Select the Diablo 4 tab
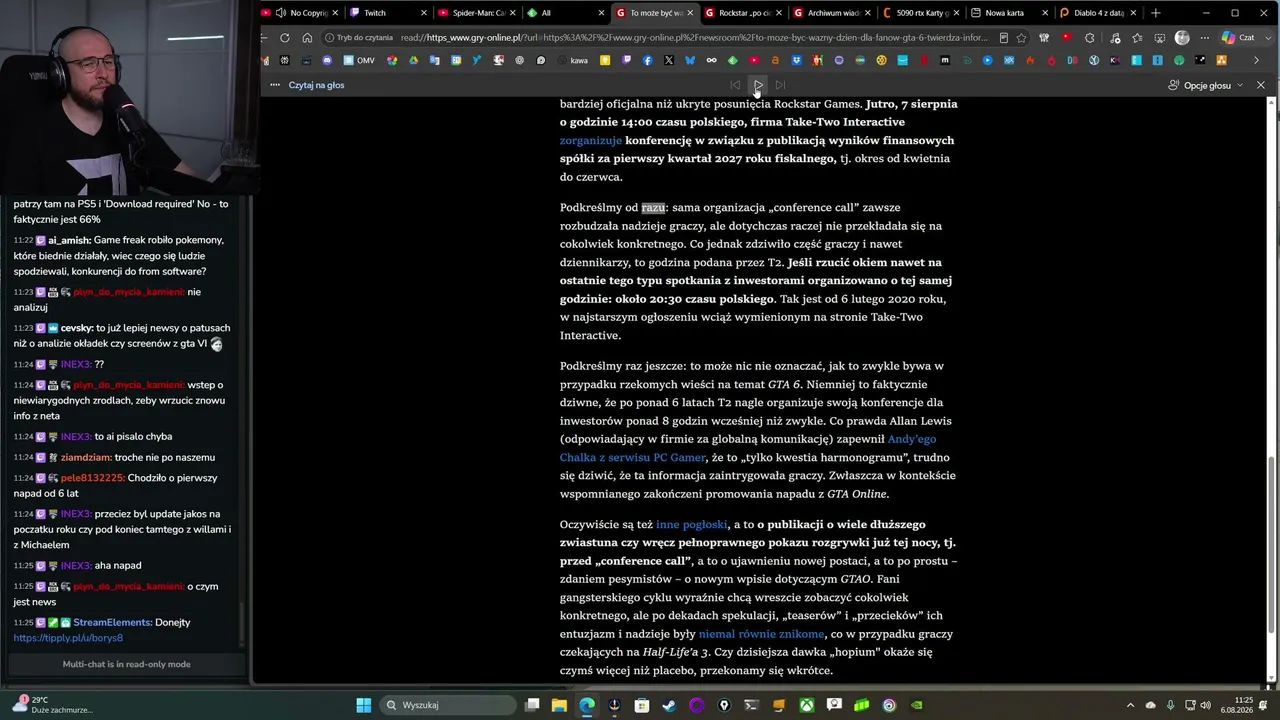 point(1096,13)
